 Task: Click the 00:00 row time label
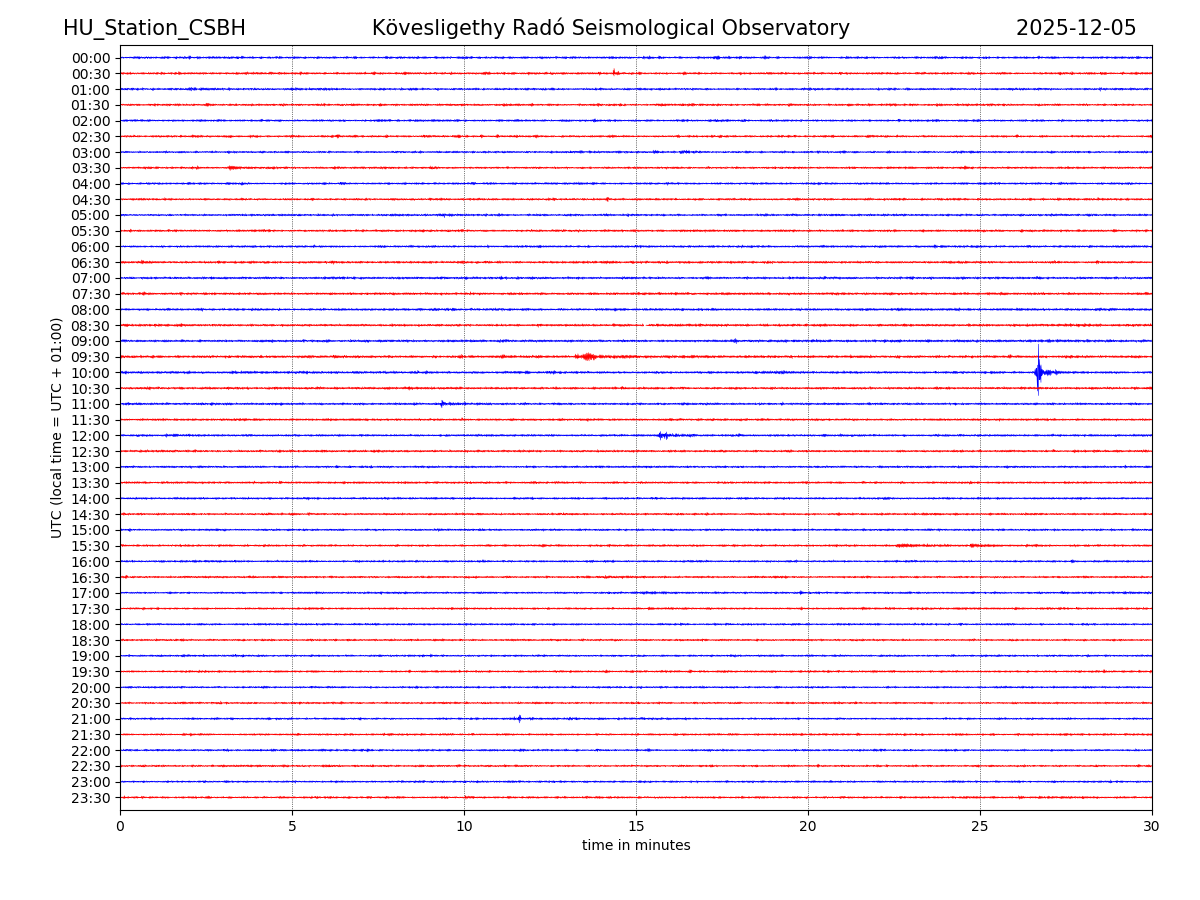point(91,58)
